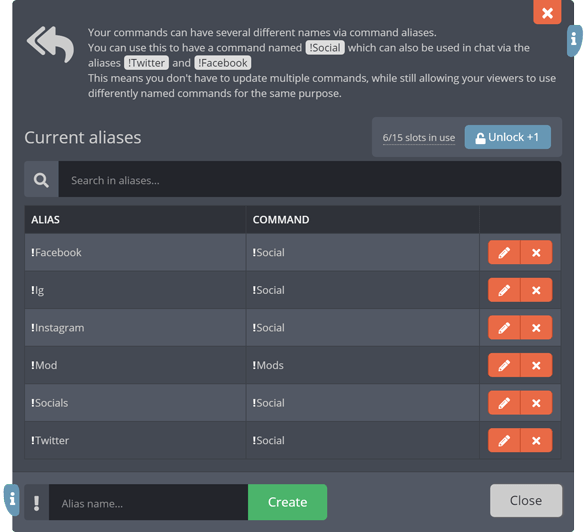Click the exclamation prefix icon

tap(37, 502)
